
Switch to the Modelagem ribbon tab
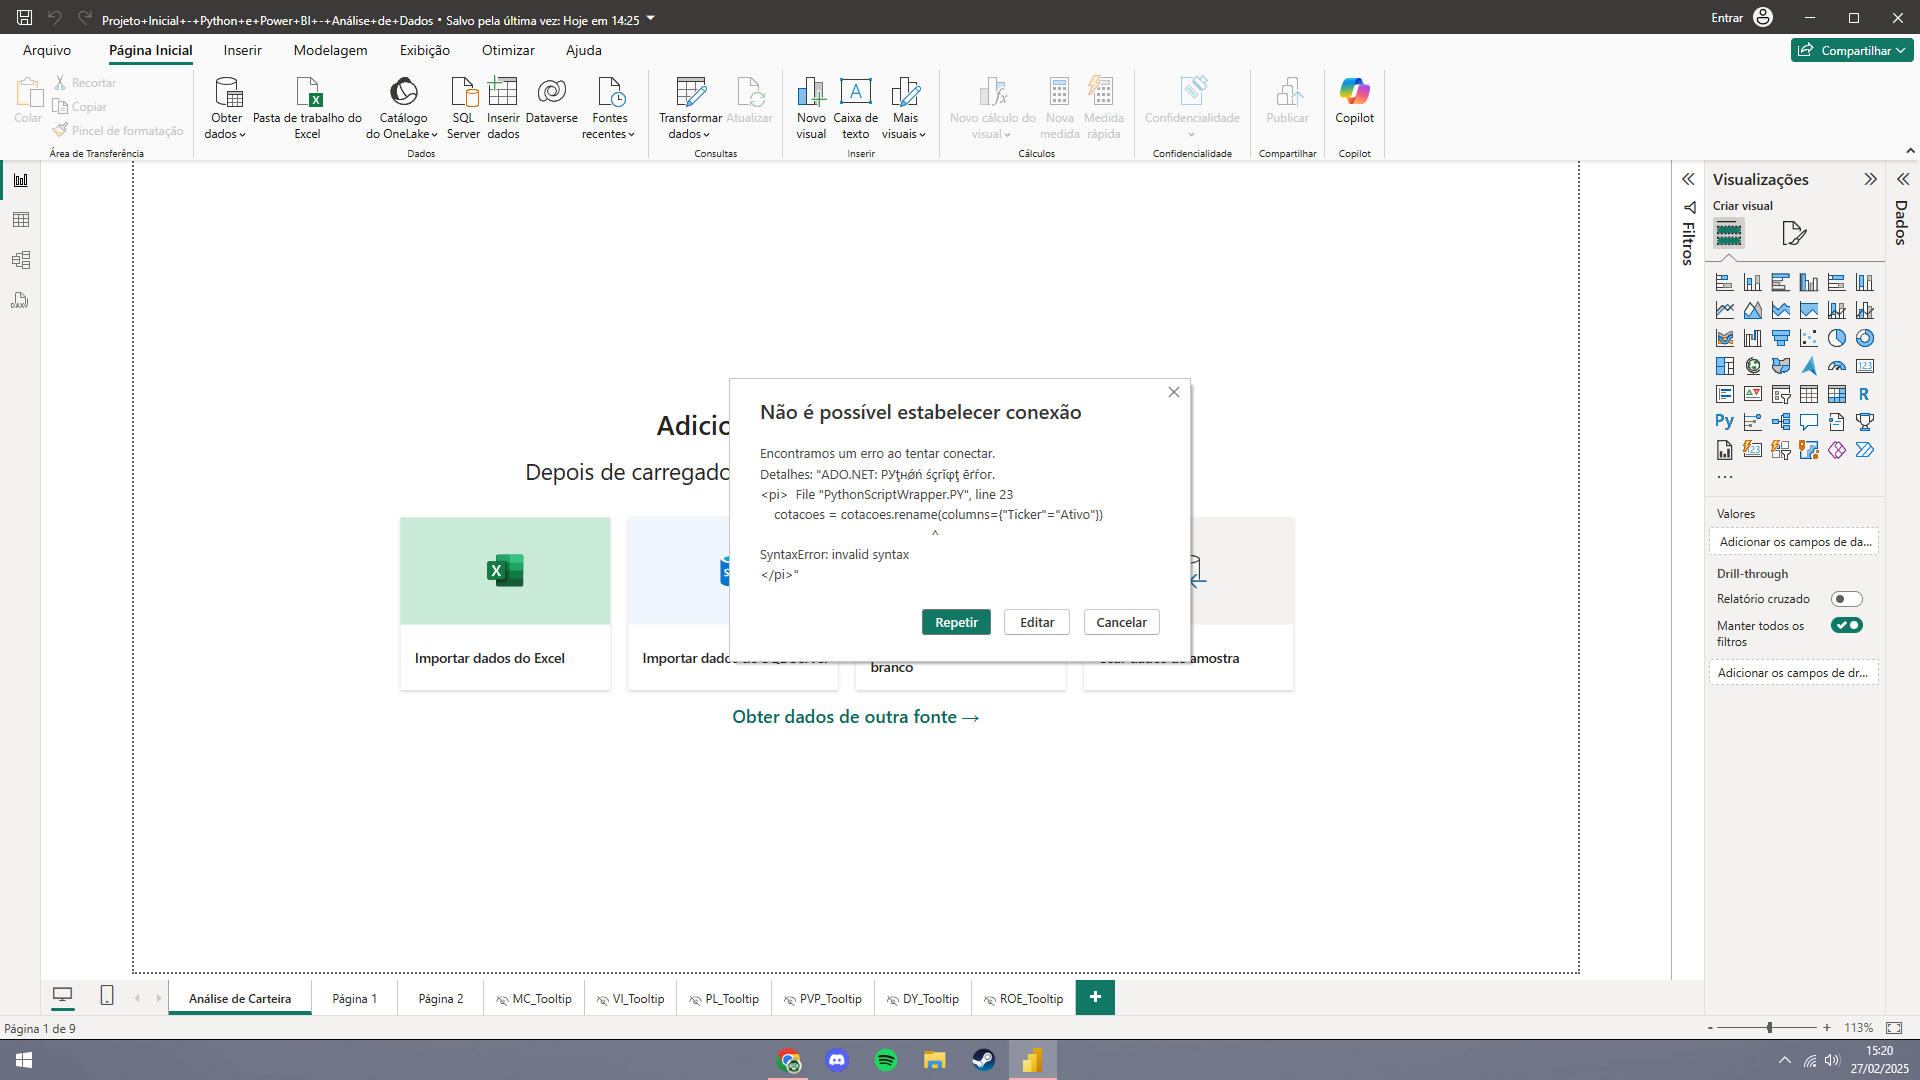[x=330, y=50]
